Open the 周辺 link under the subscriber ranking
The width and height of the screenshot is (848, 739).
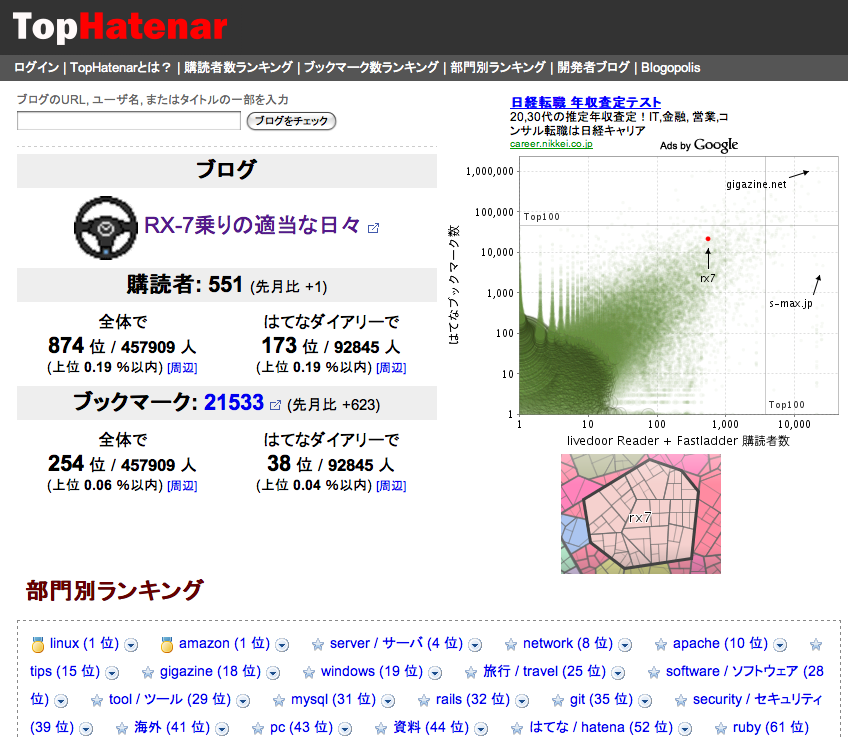point(184,366)
